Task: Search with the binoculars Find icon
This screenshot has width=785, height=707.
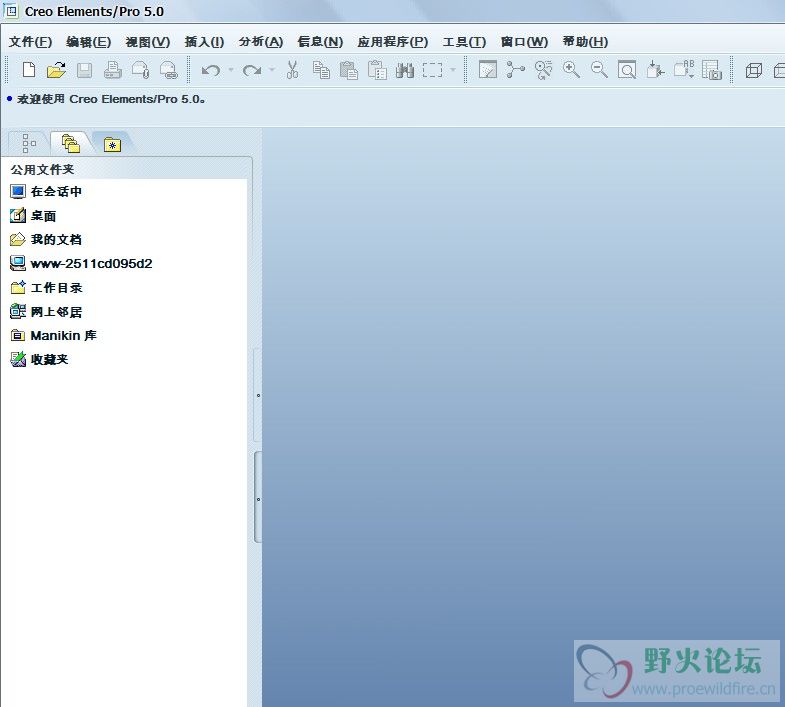Action: coord(405,70)
